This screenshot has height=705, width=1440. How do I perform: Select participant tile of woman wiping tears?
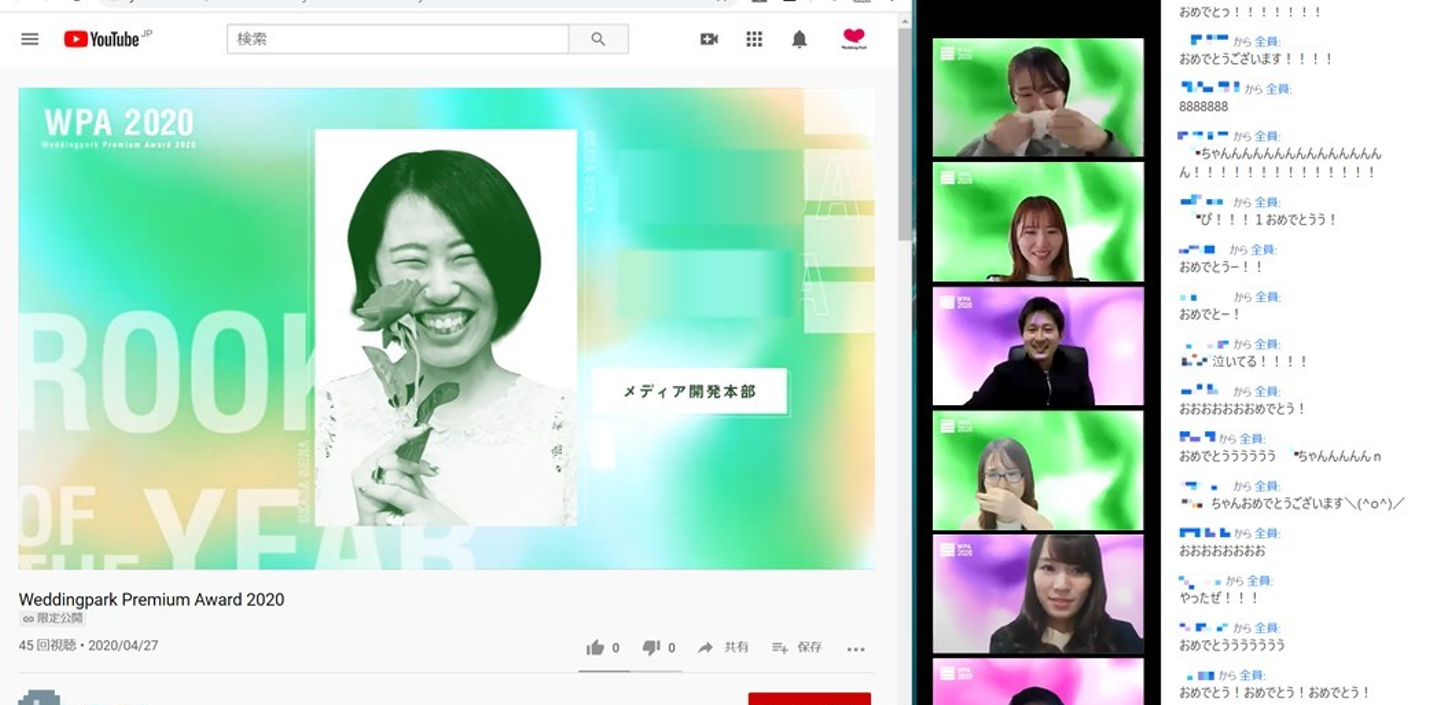[1038, 97]
